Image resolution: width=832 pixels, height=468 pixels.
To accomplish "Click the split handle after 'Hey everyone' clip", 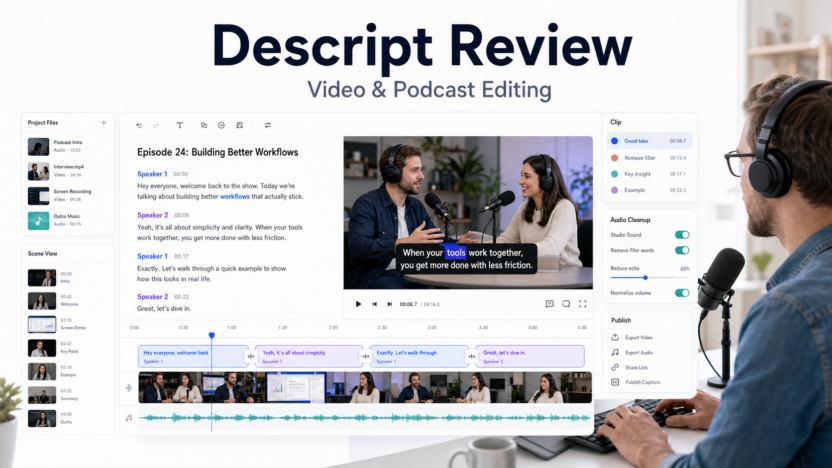I will click(x=251, y=357).
